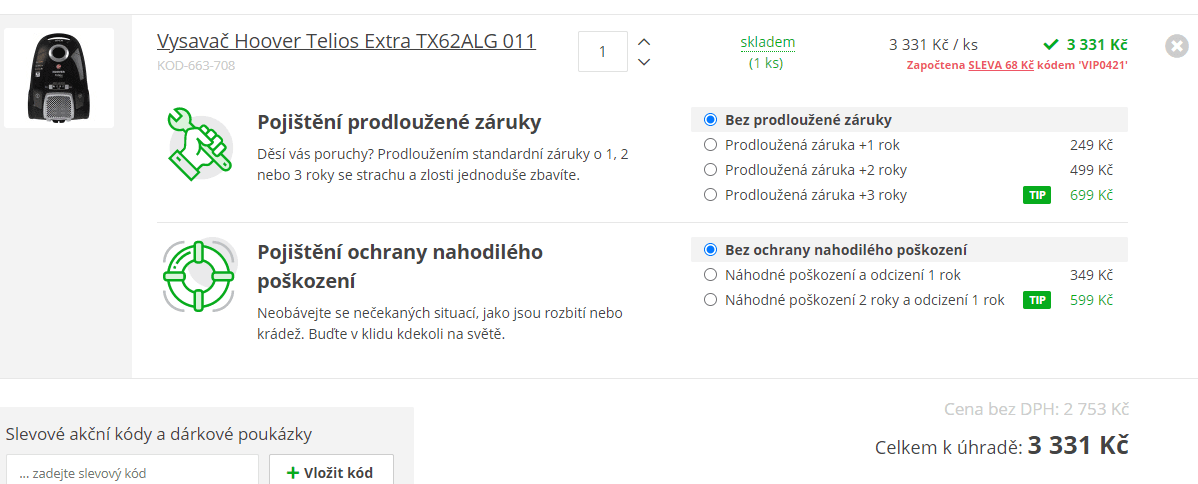Click the (1 ks) stock count text
This screenshot has width=1198, height=484.
(766, 63)
